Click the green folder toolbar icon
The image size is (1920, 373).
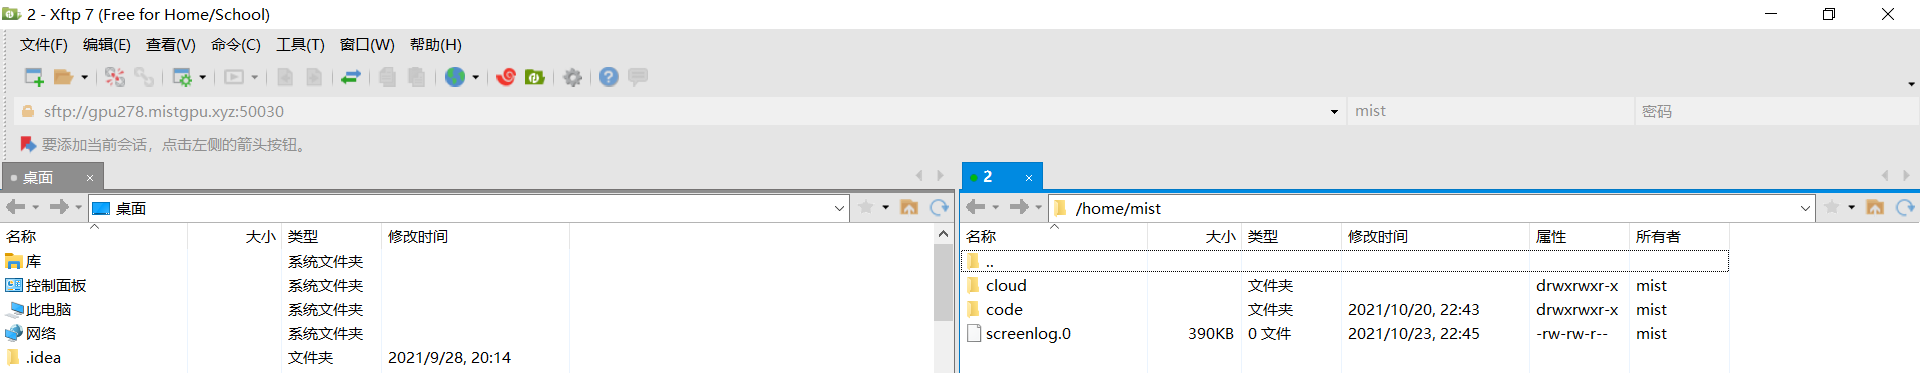pyautogui.click(x=535, y=77)
